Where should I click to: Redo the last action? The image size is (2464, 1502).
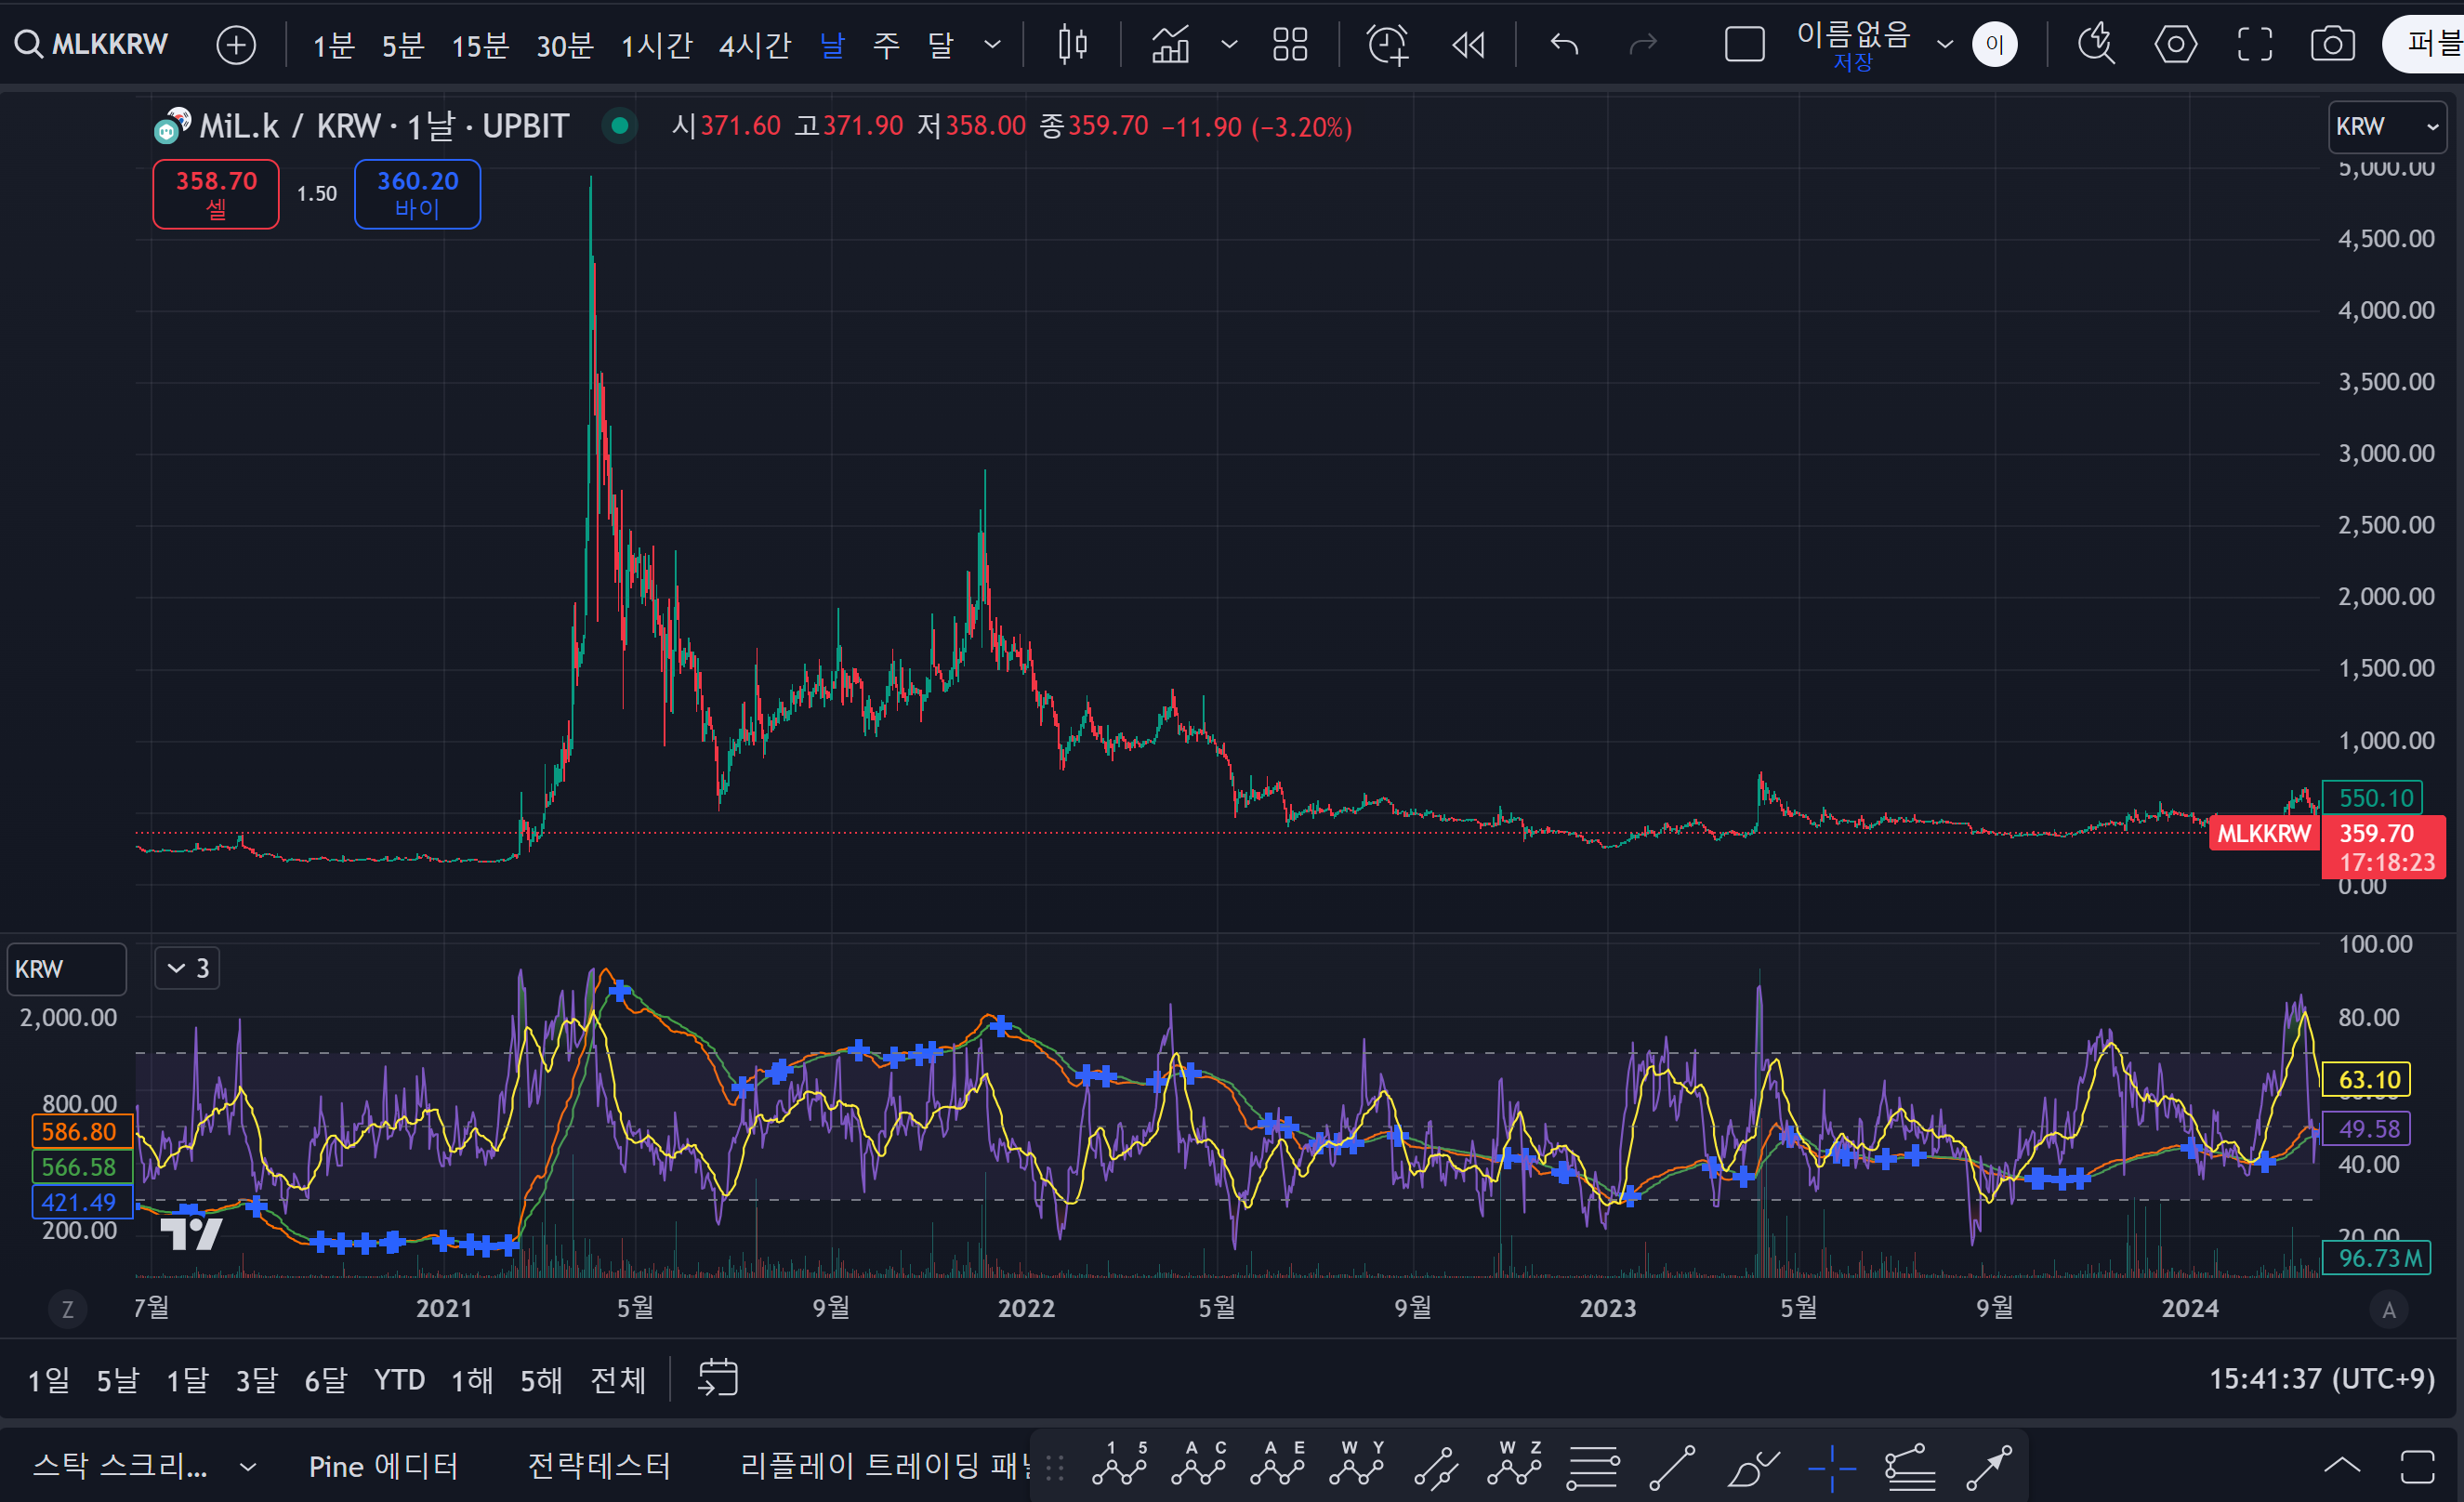(x=1642, y=44)
